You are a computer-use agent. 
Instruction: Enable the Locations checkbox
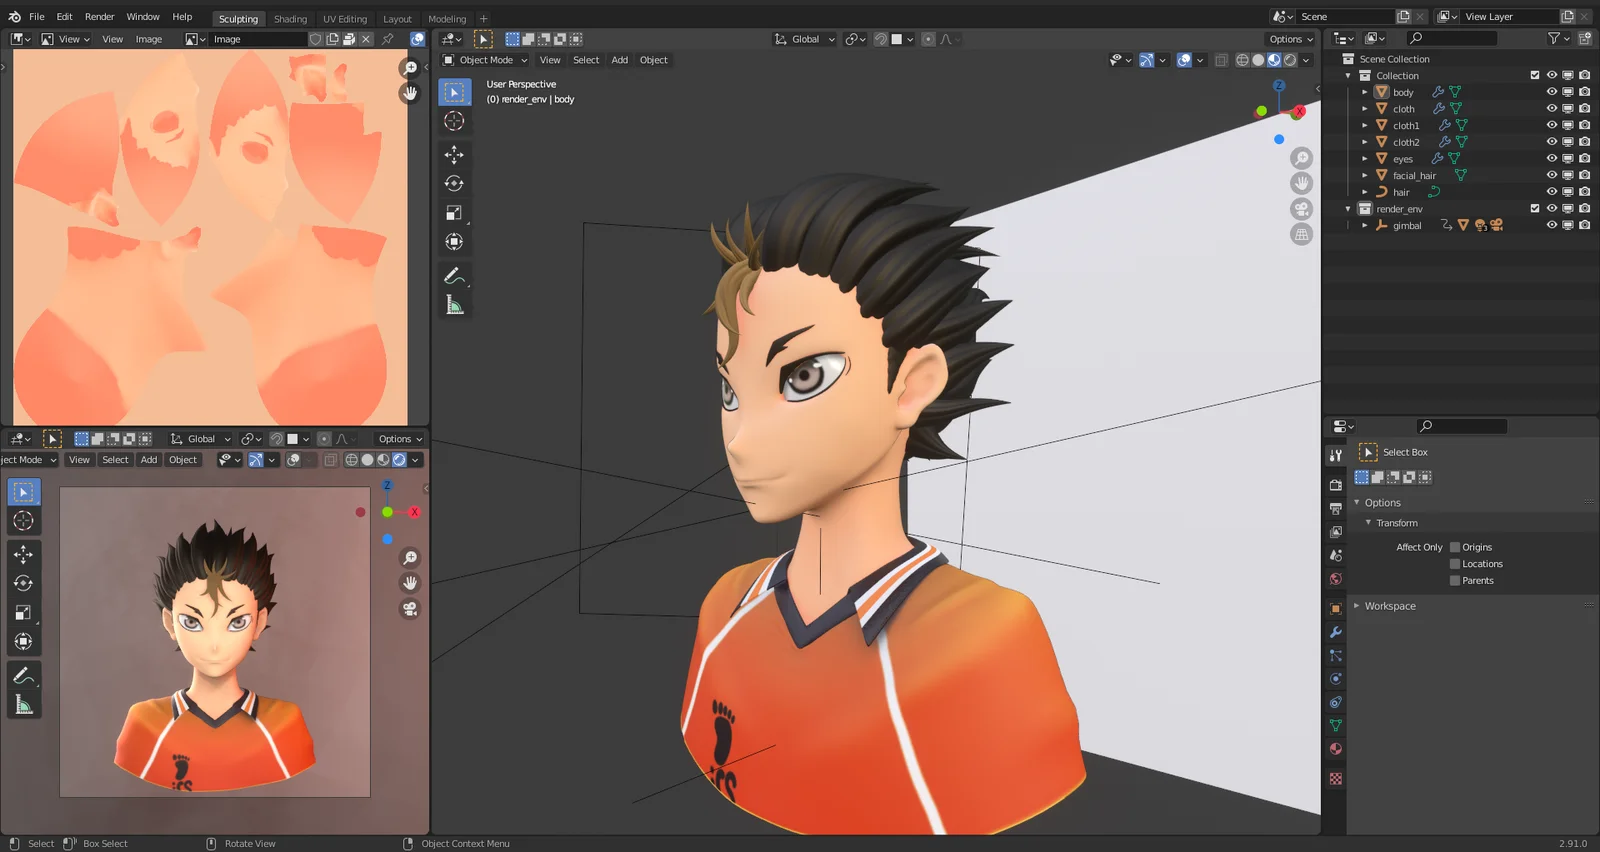click(1455, 564)
